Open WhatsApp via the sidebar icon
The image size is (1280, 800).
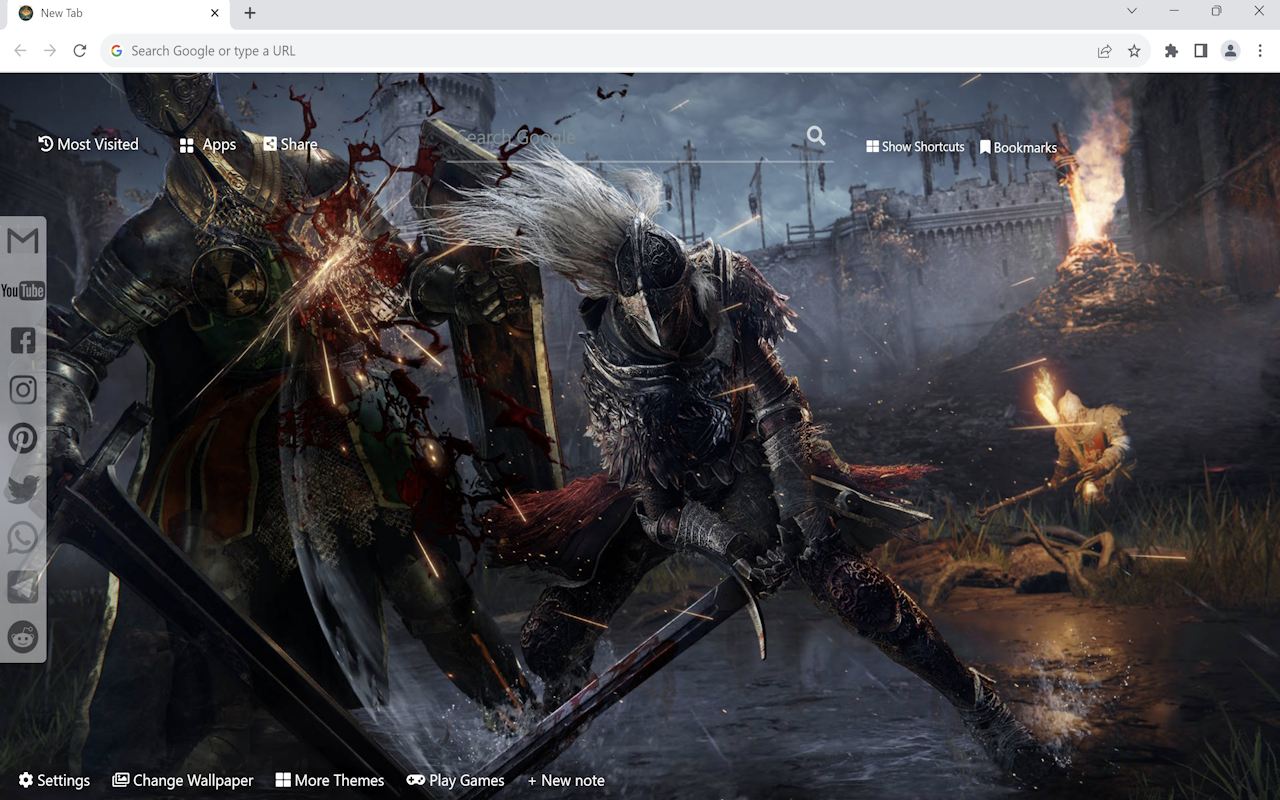(22, 537)
